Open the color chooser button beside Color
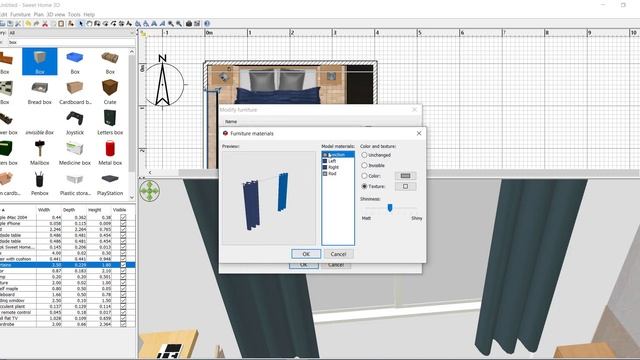This screenshot has width=640, height=360. [x=405, y=176]
